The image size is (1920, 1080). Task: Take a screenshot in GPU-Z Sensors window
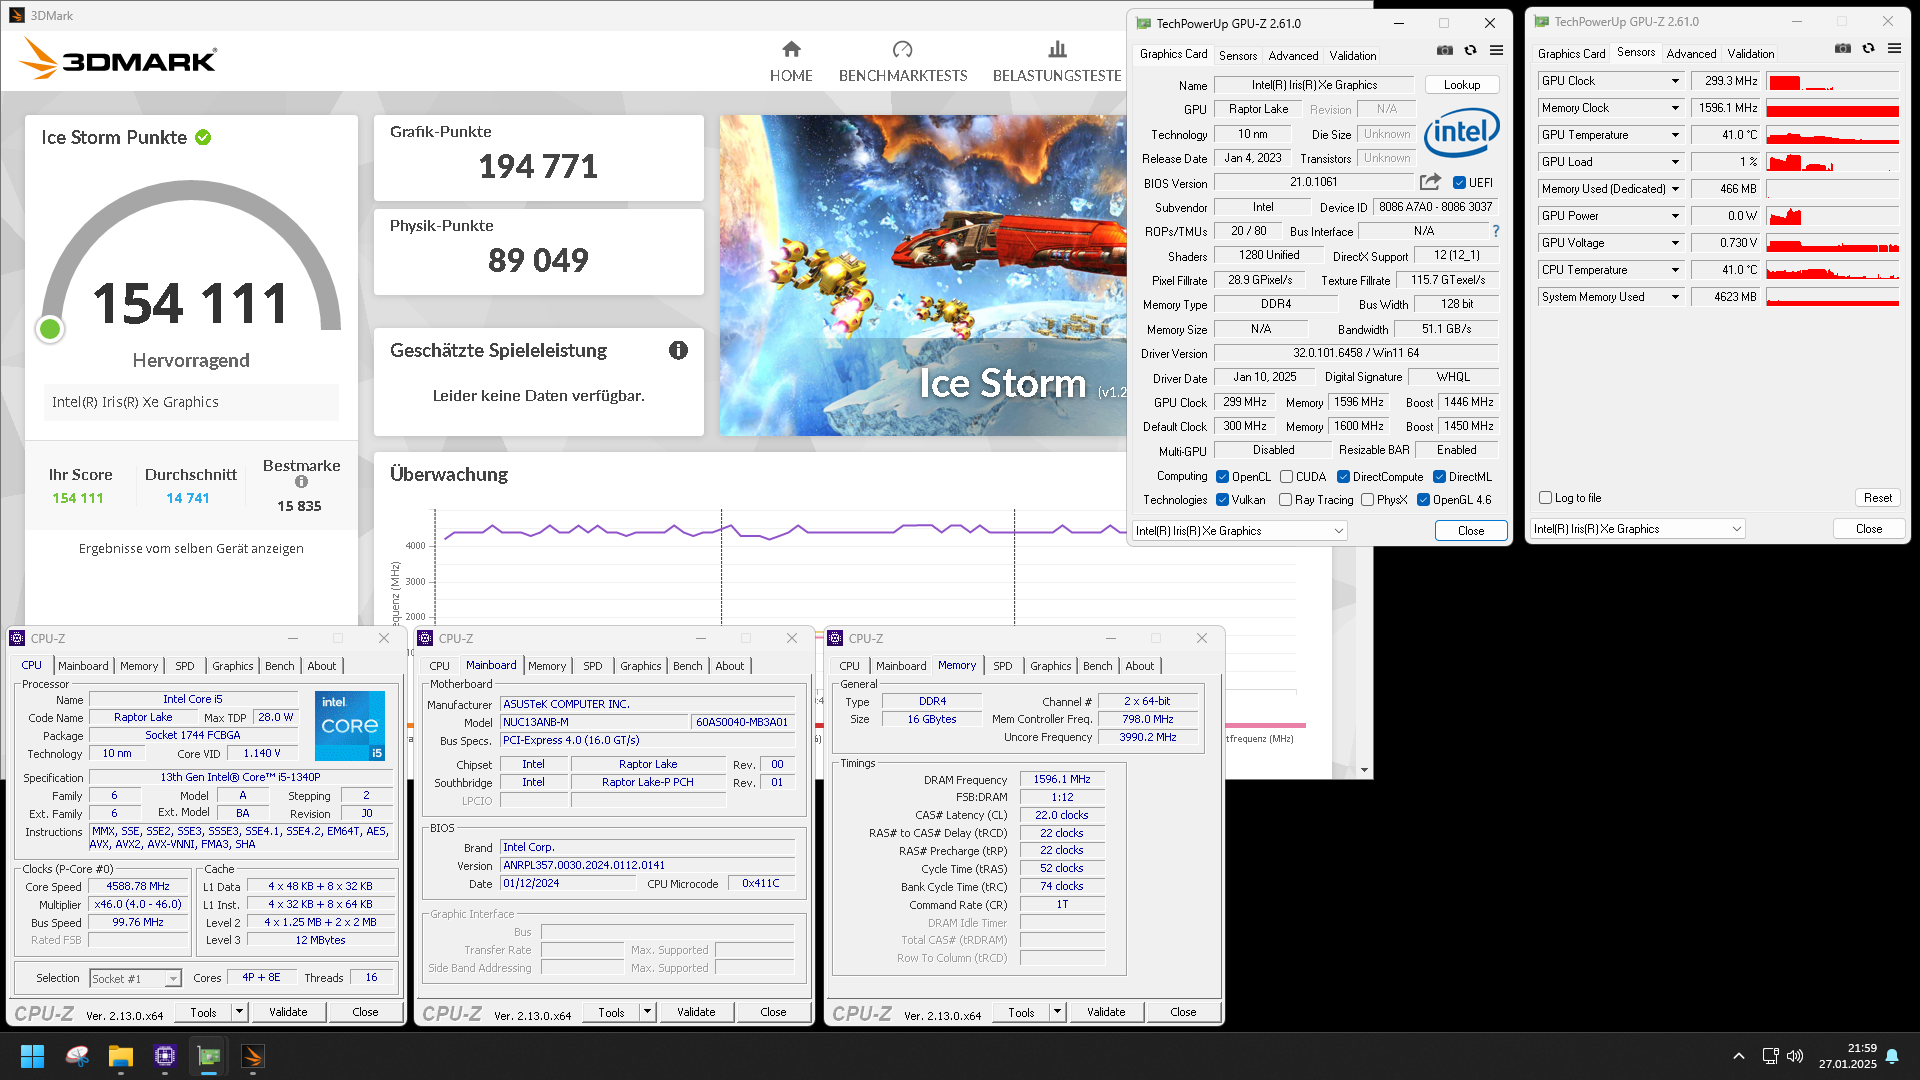coord(1842,48)
